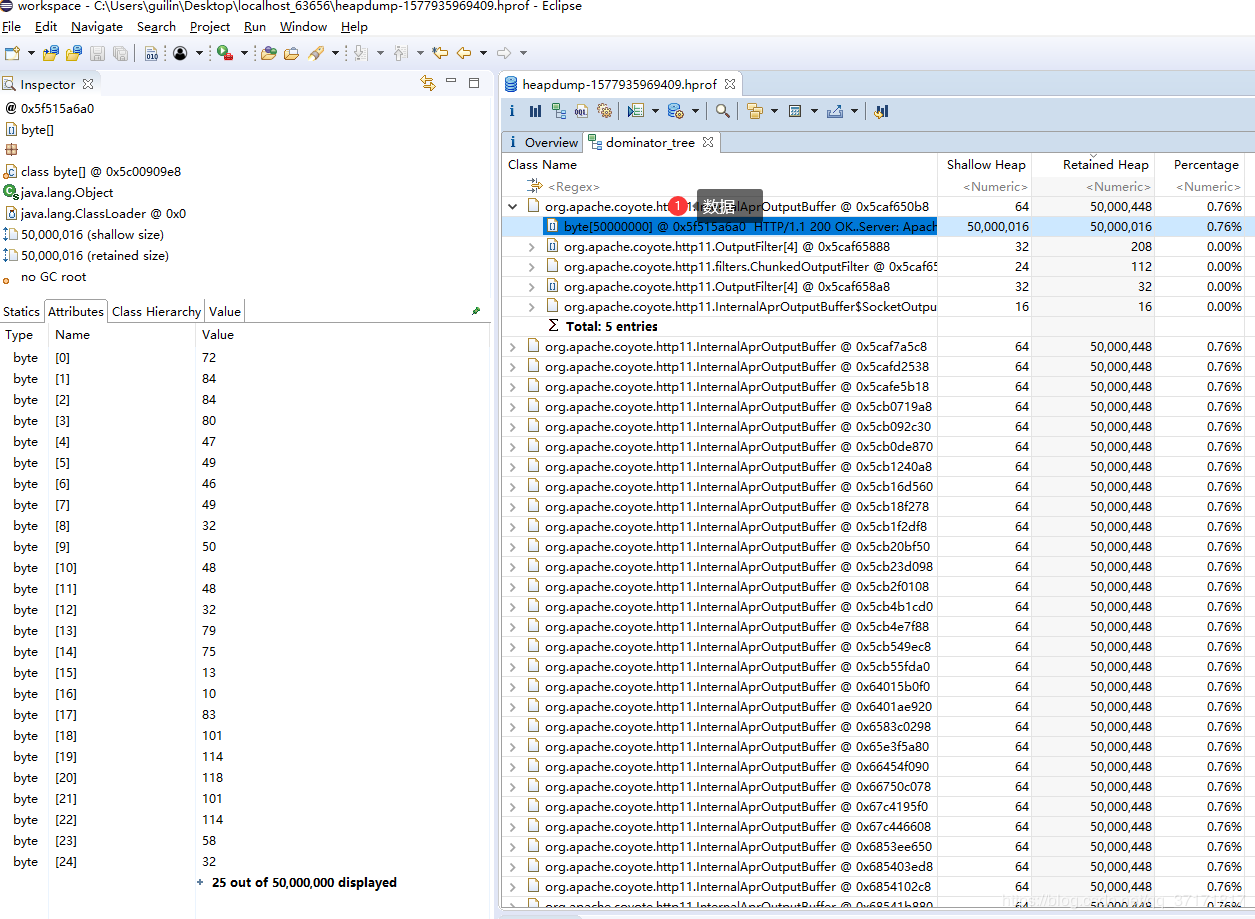
Task: Open the Export dropdown arrow in heap toolbar
Action: 854,111
